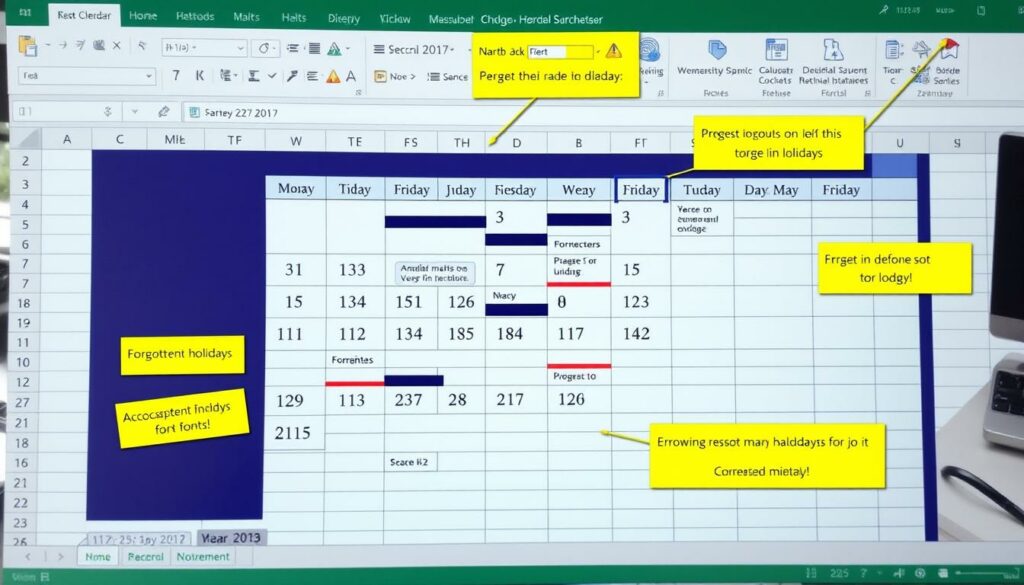
Task: Select the cell containing 151
Action: [x=409, y=302]
